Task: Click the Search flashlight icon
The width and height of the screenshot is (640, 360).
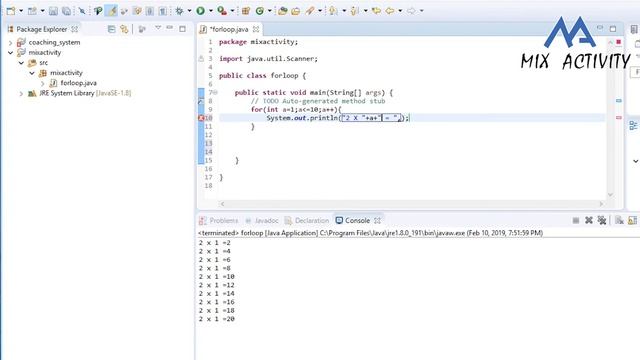Action: 310,11
